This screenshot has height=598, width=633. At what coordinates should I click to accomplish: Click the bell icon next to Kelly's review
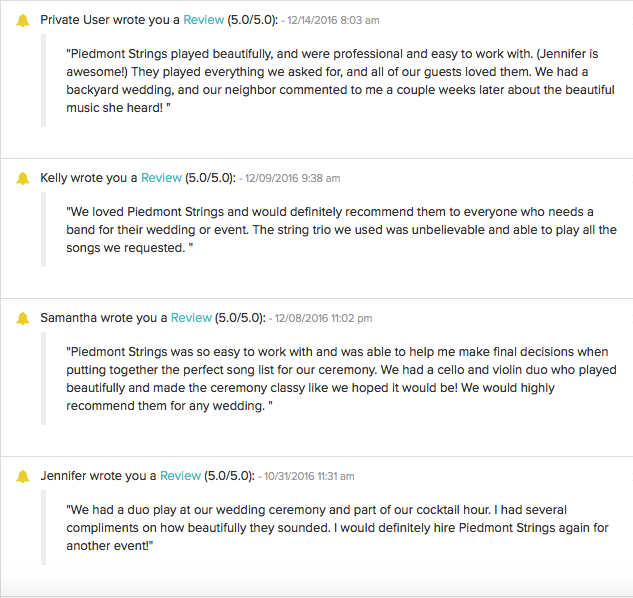click(x=23, y=178)
